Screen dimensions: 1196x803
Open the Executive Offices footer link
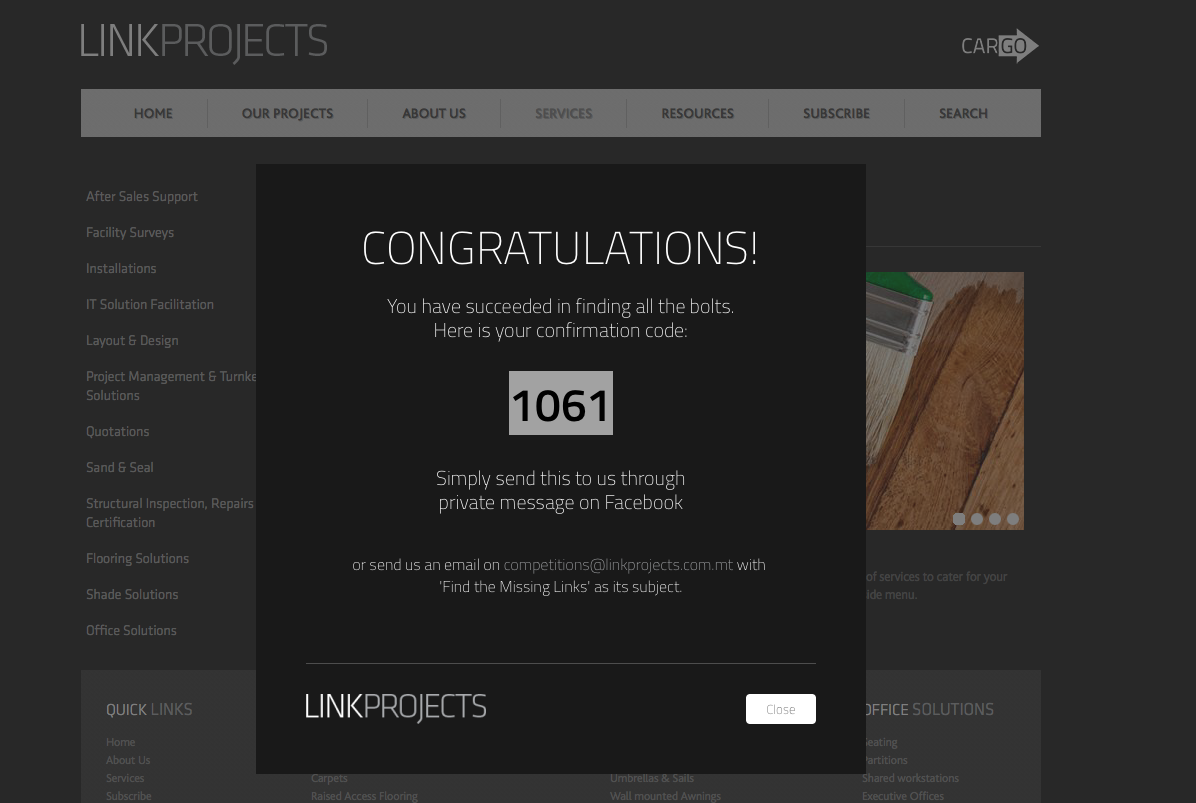903,796
